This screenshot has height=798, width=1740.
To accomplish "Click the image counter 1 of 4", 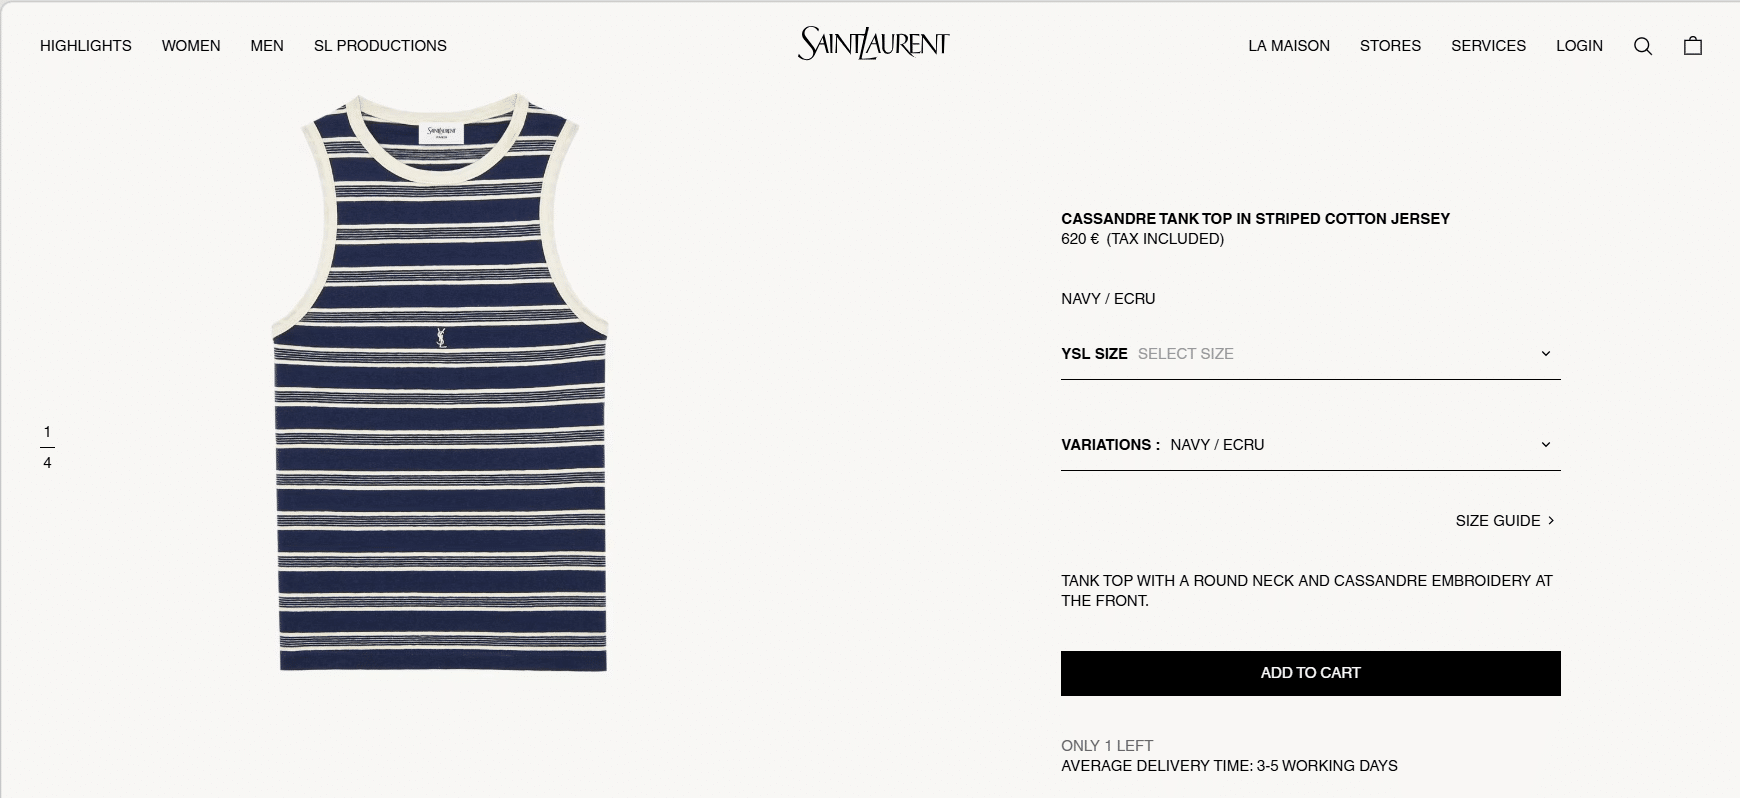I will tap(47, 447).
